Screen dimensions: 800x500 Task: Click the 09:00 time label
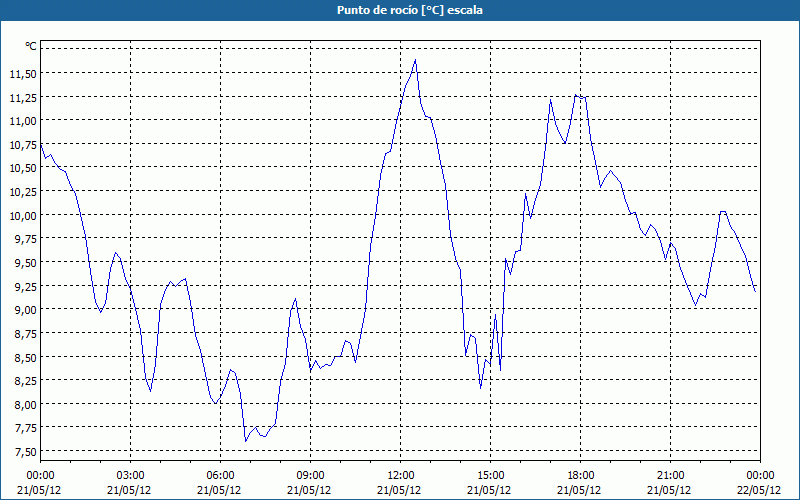310,475
